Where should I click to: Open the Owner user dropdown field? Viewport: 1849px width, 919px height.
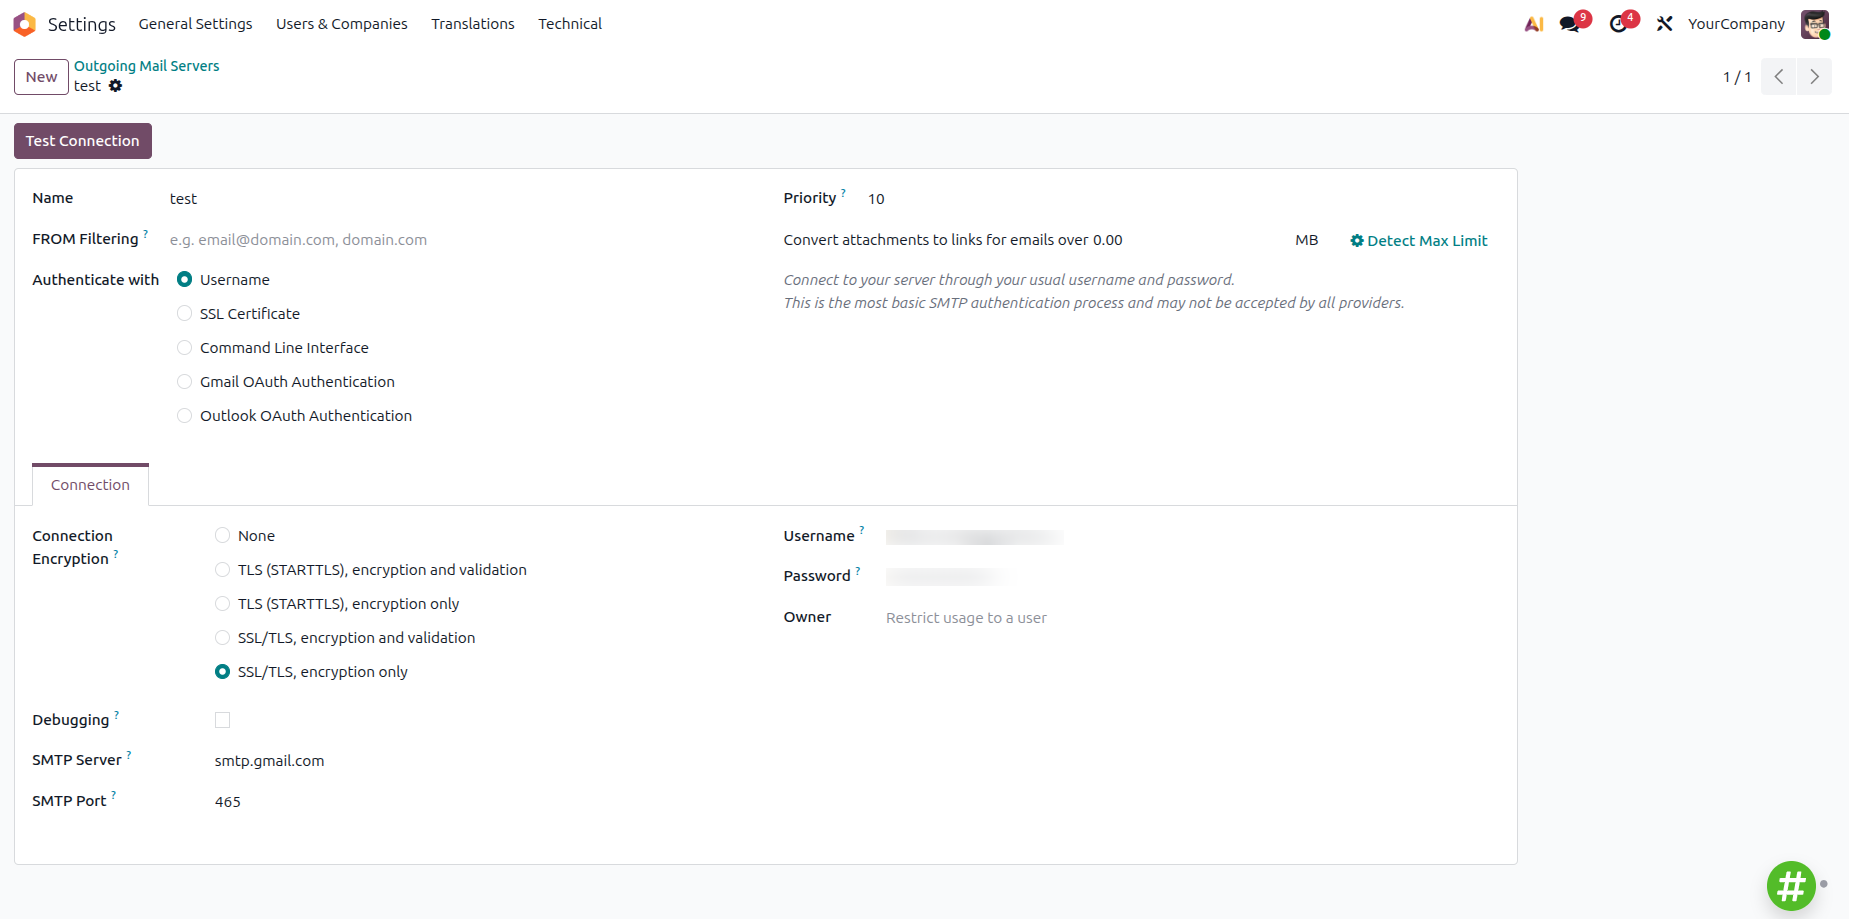click(1190, 618)
